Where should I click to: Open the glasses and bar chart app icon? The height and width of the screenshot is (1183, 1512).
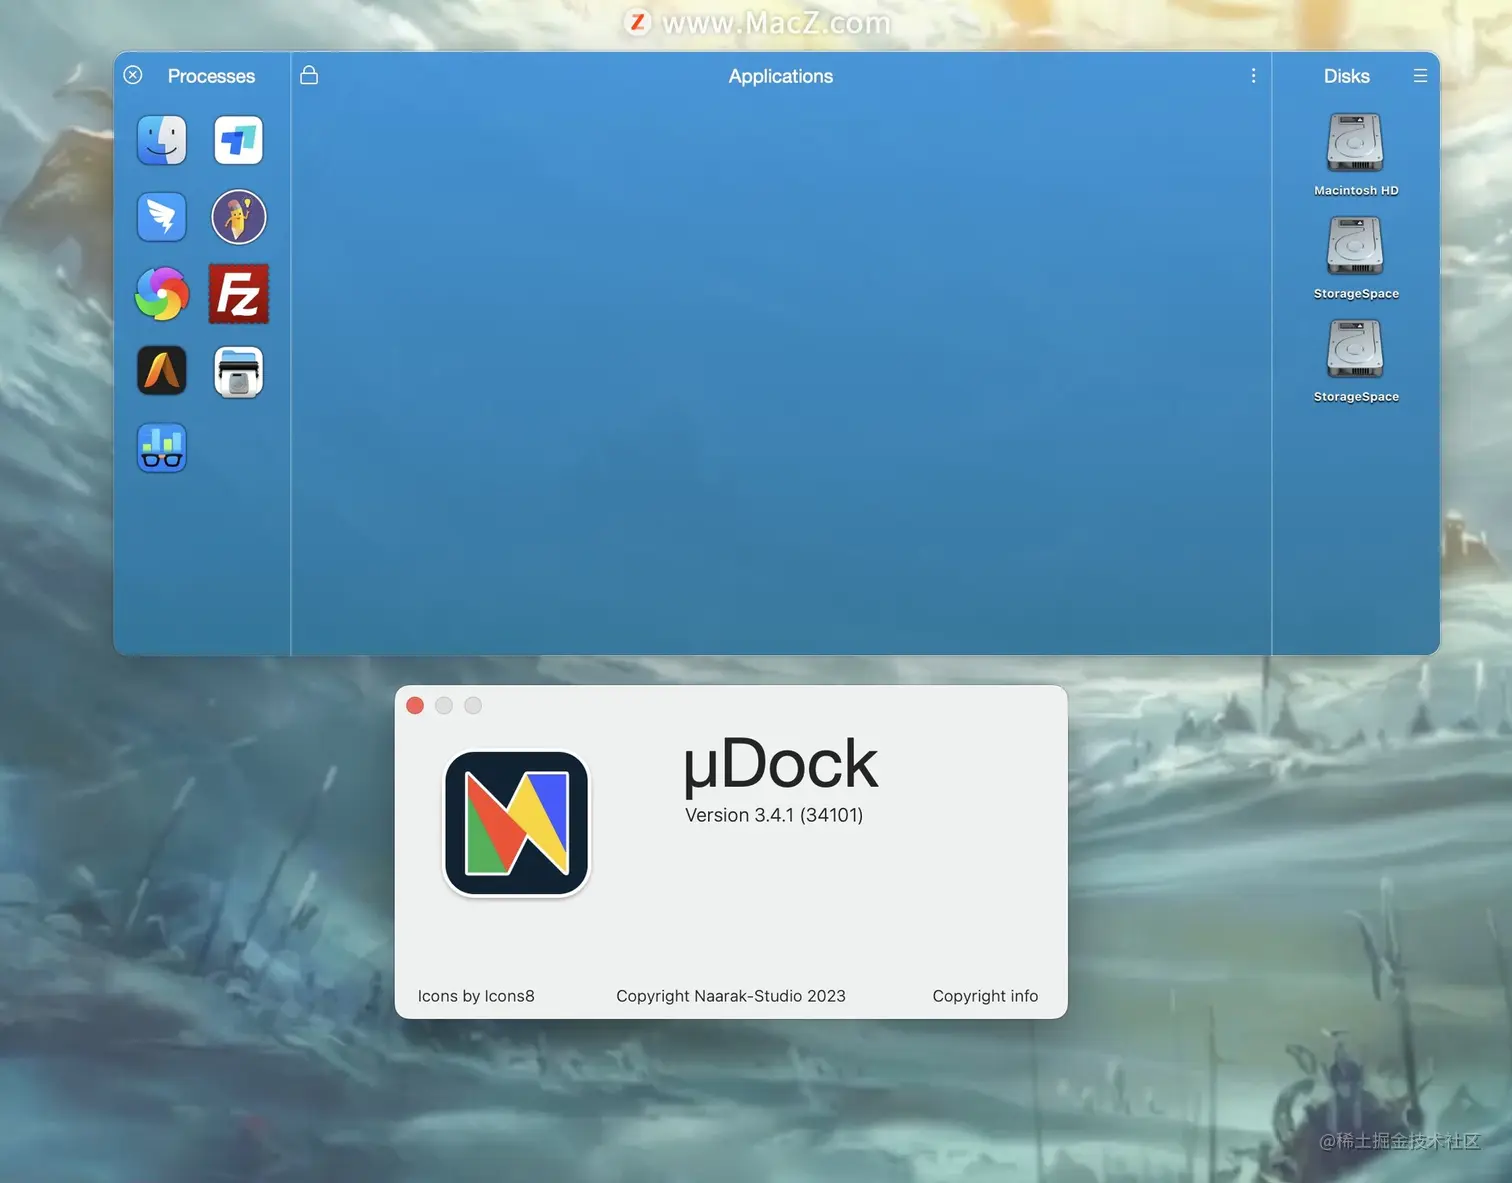tap(162, 448)
